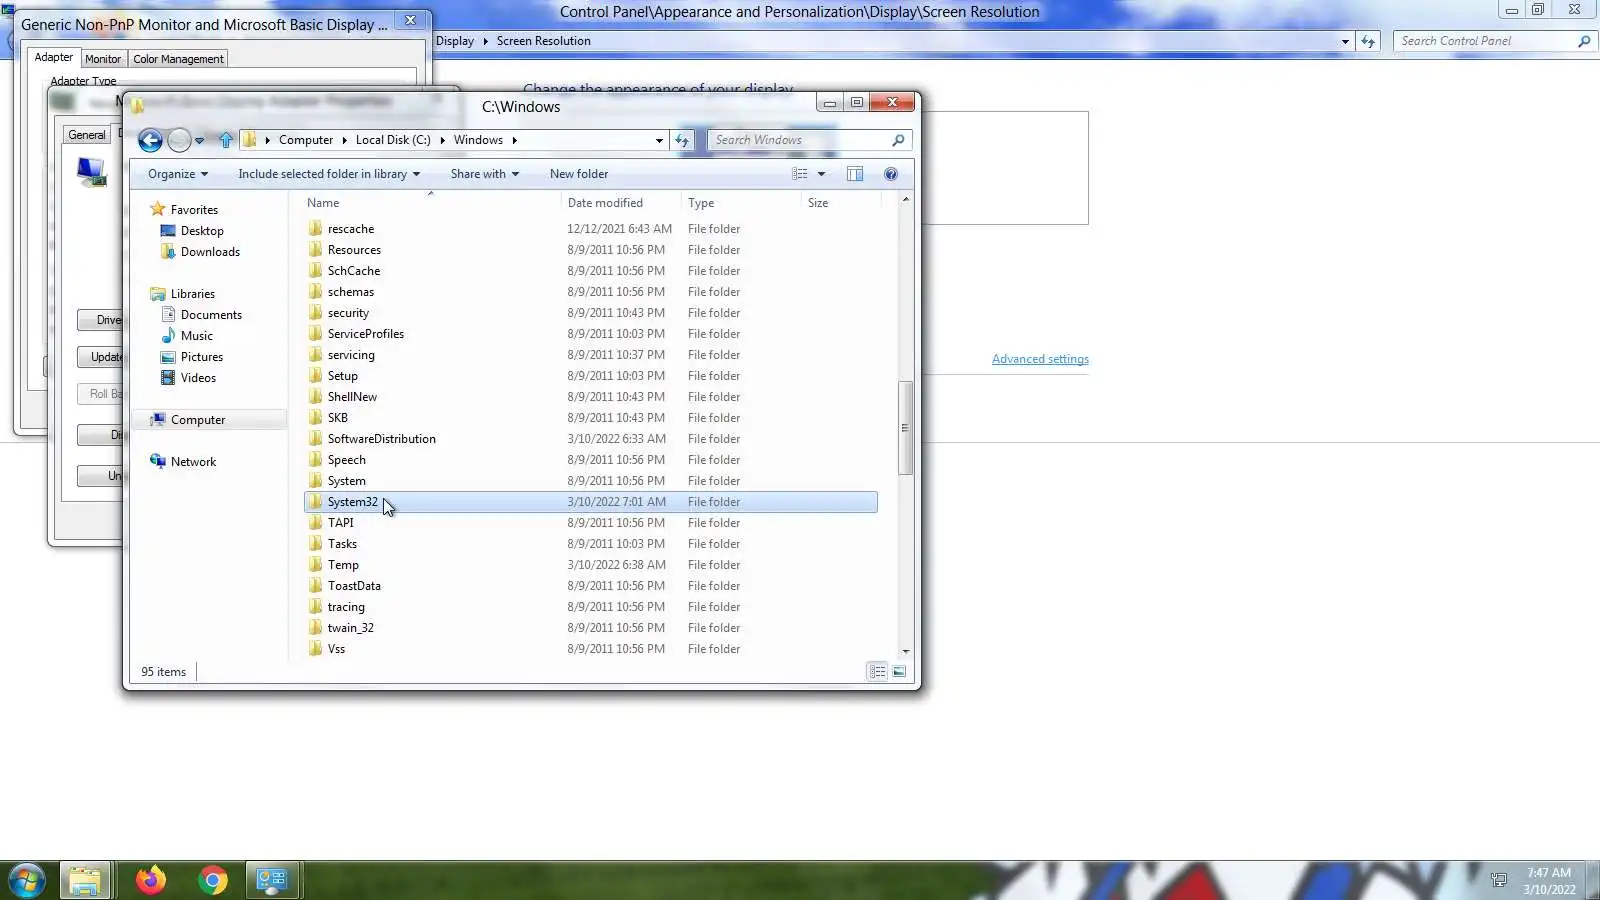Viewport: 1600px width, 900px height.
Task: Open the Videos library
Action: 198,378
